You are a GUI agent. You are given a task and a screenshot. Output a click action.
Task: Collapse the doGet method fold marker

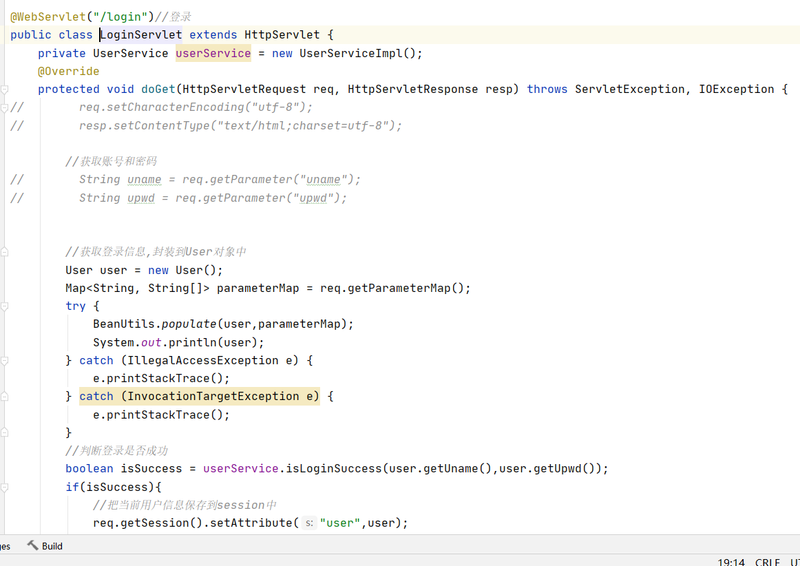tap(4, 90)
